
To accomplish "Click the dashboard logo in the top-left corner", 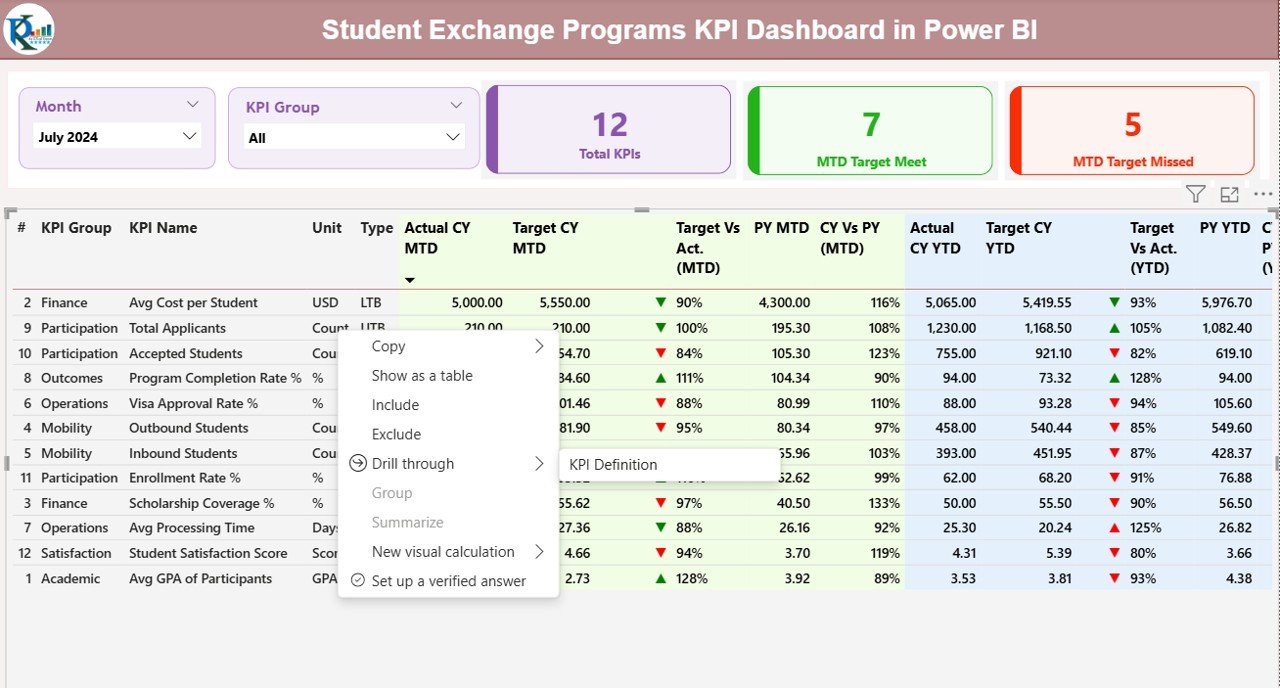I will 28,29.
